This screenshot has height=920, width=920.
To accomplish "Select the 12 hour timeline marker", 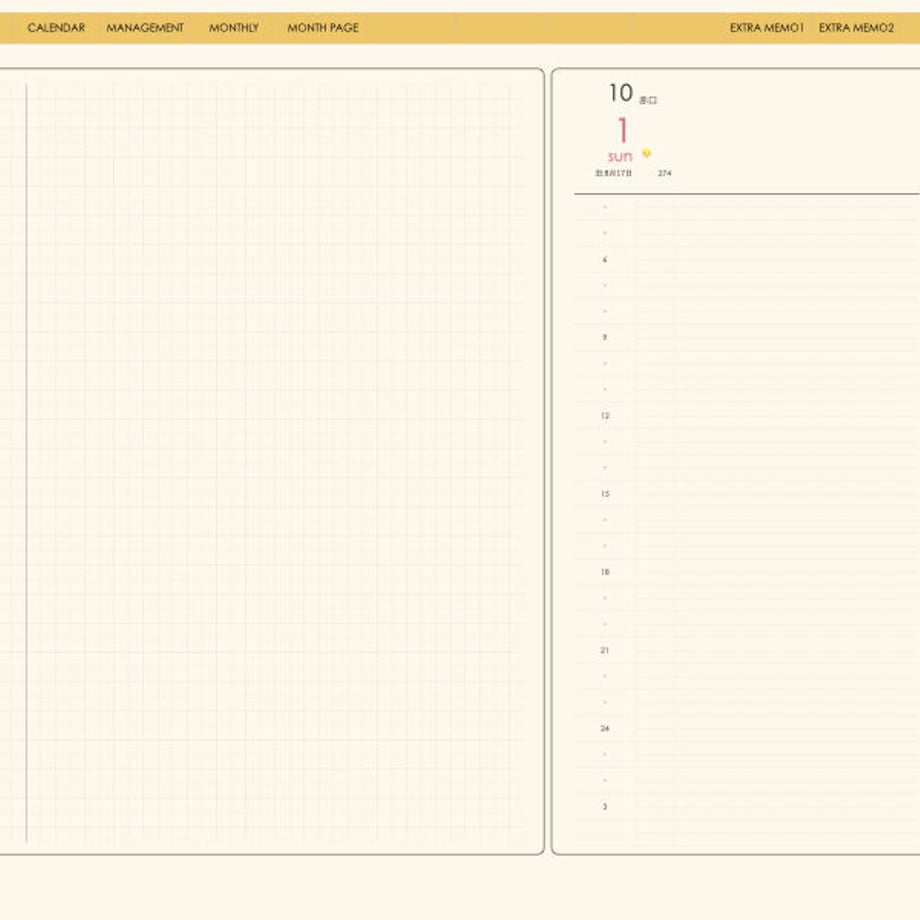I will click(605, 415).
